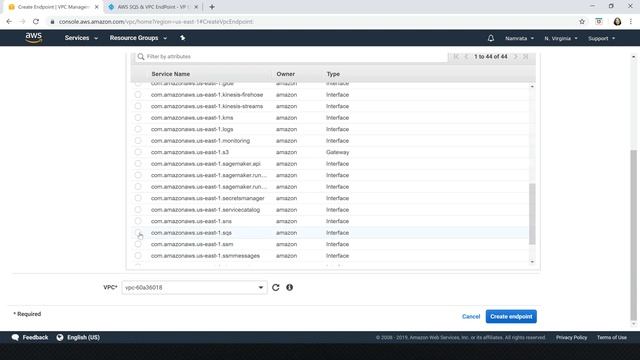Select the kinesis-firehose service radio
640x360 pixels.
coord(138,94)
